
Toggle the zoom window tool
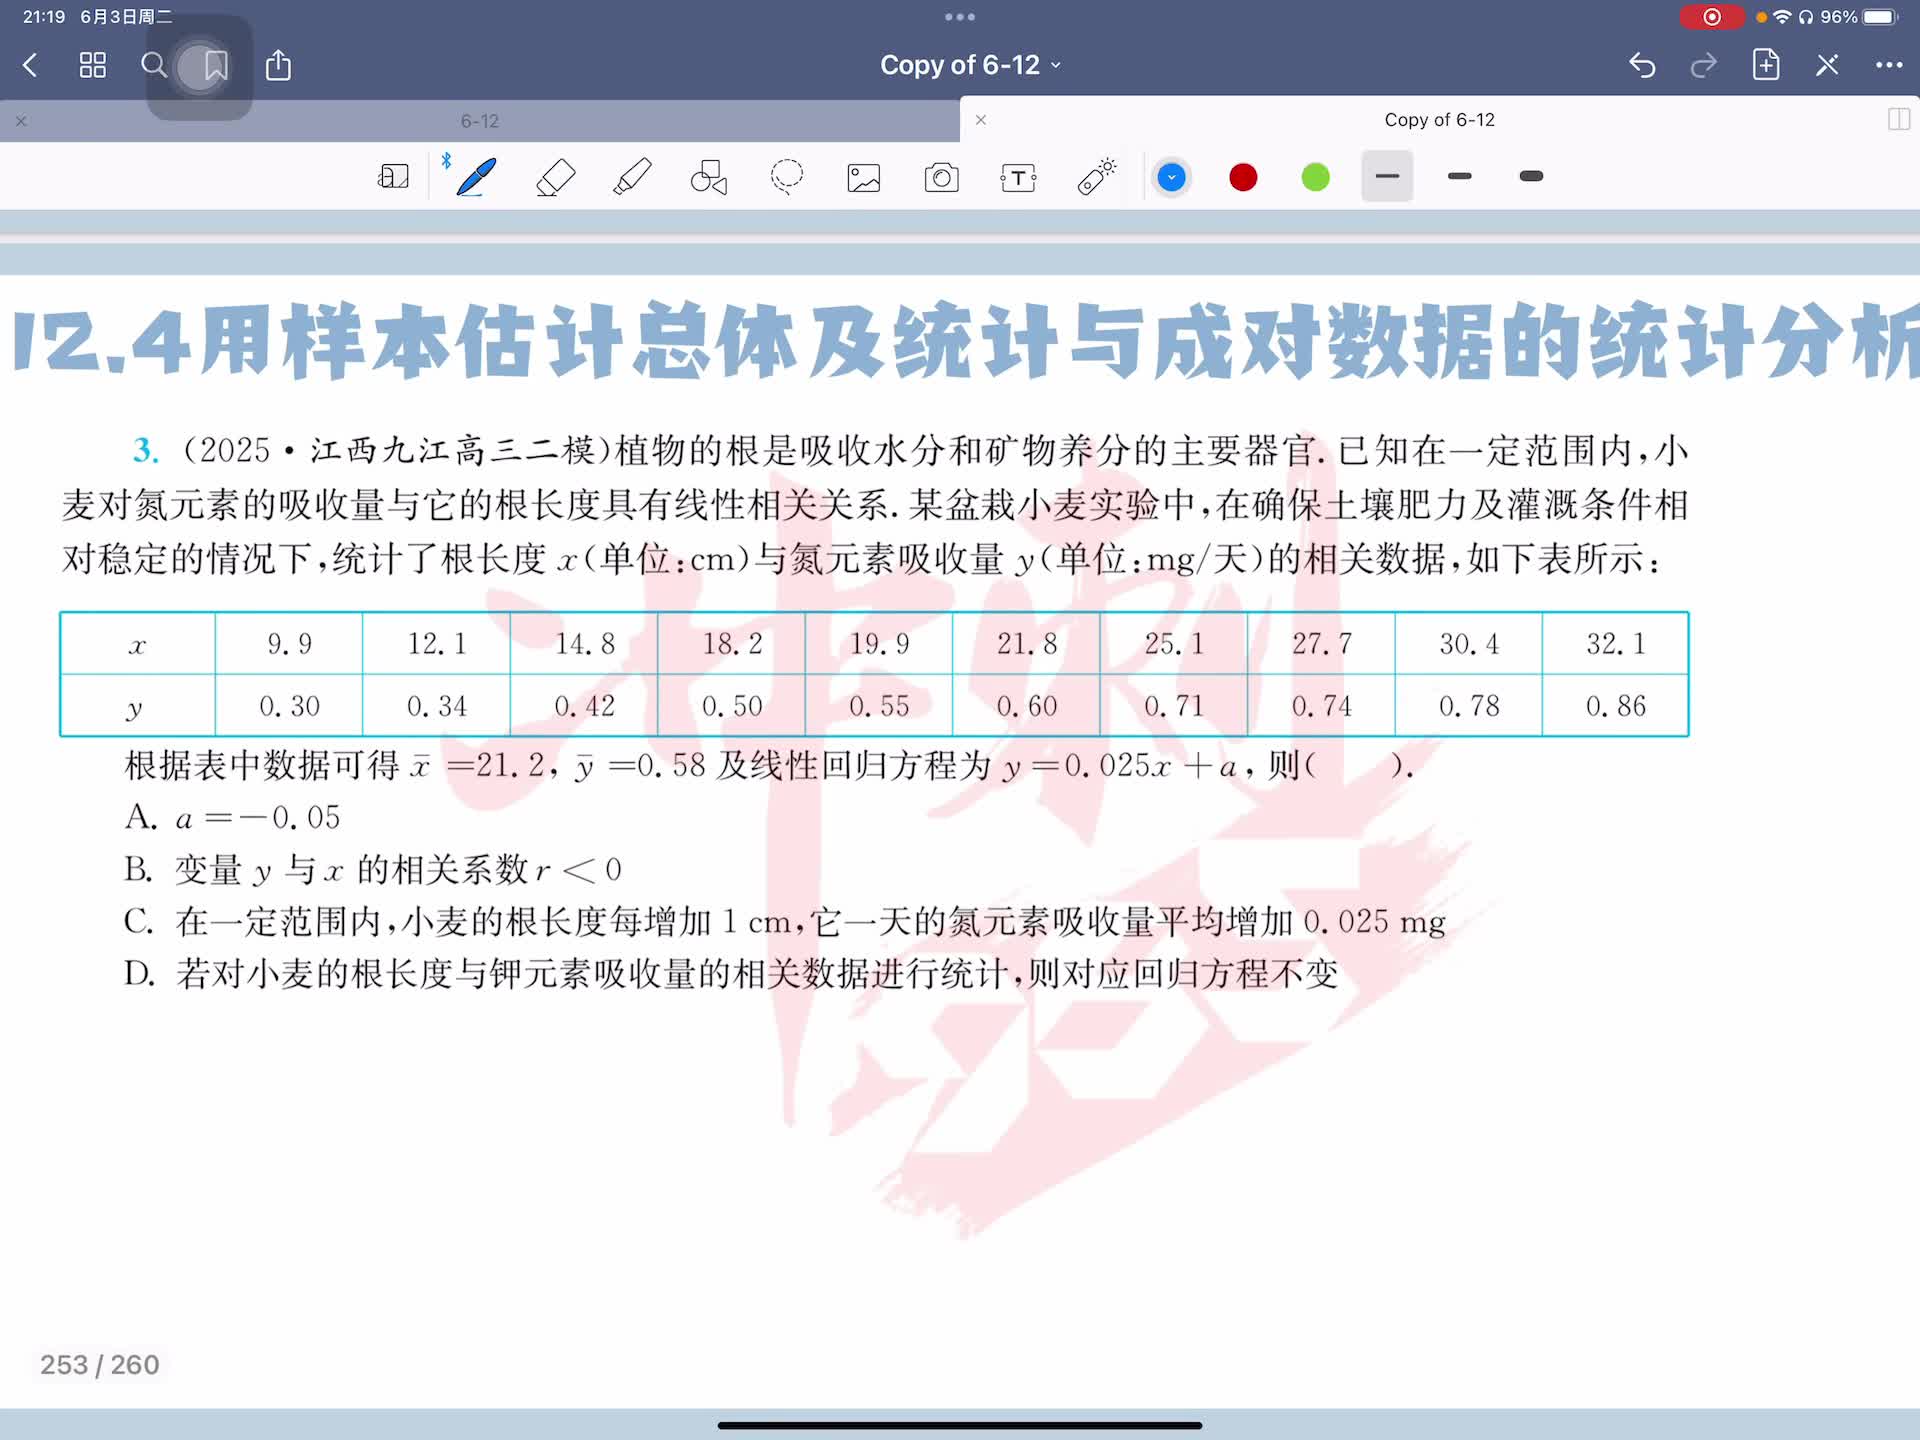point(393,177)
